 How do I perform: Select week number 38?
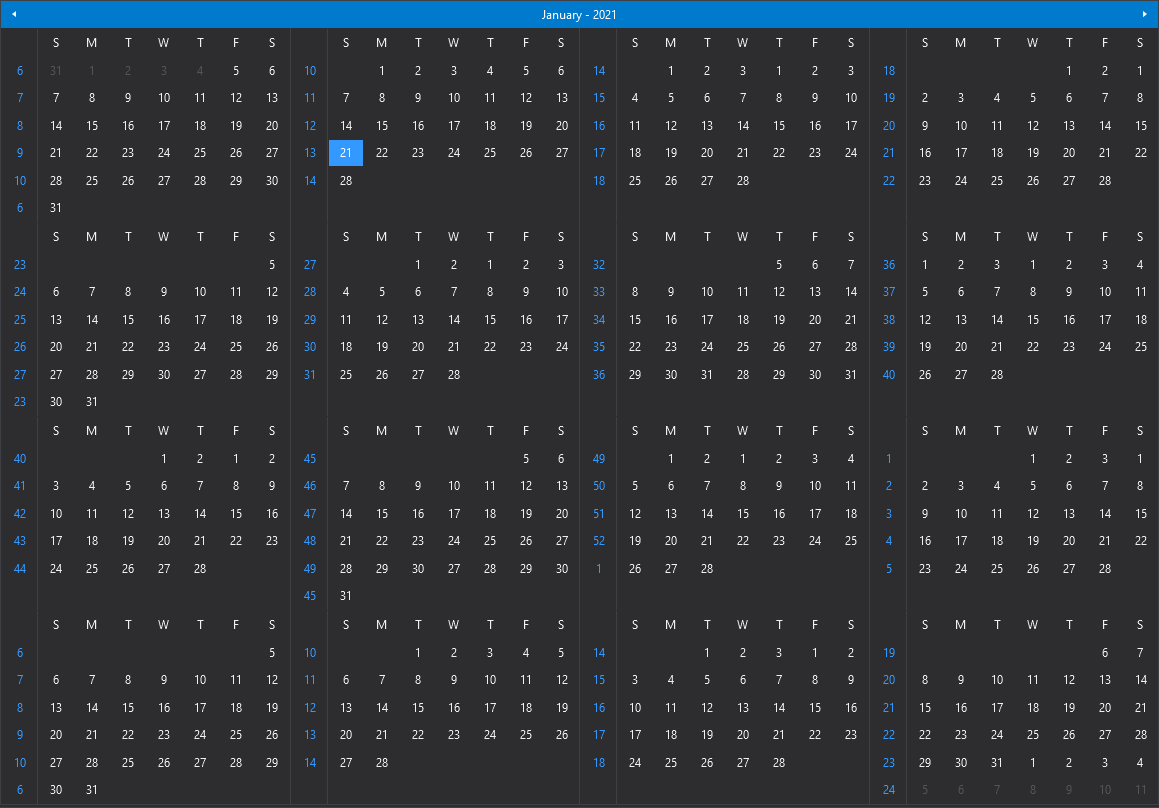tap(888, 320)
